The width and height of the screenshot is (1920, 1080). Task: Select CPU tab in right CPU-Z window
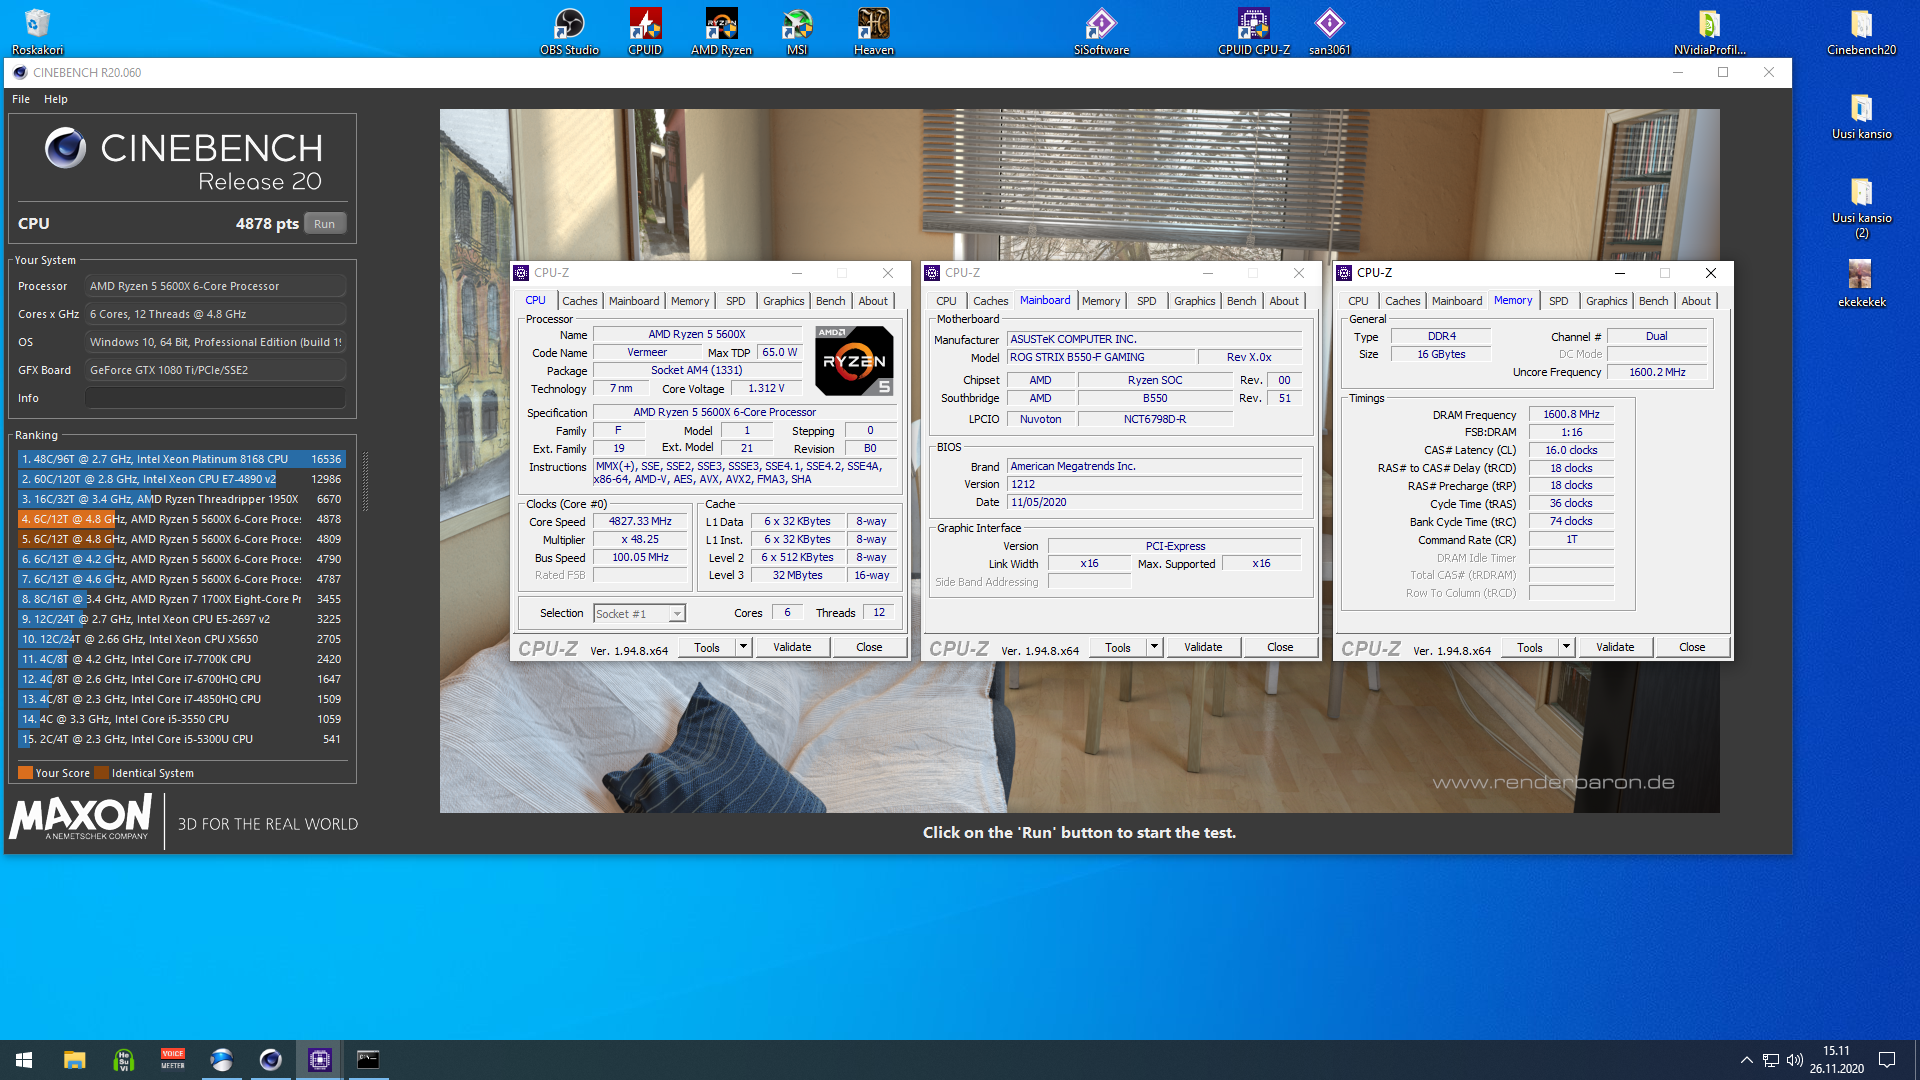click(x=1357, y=301)
